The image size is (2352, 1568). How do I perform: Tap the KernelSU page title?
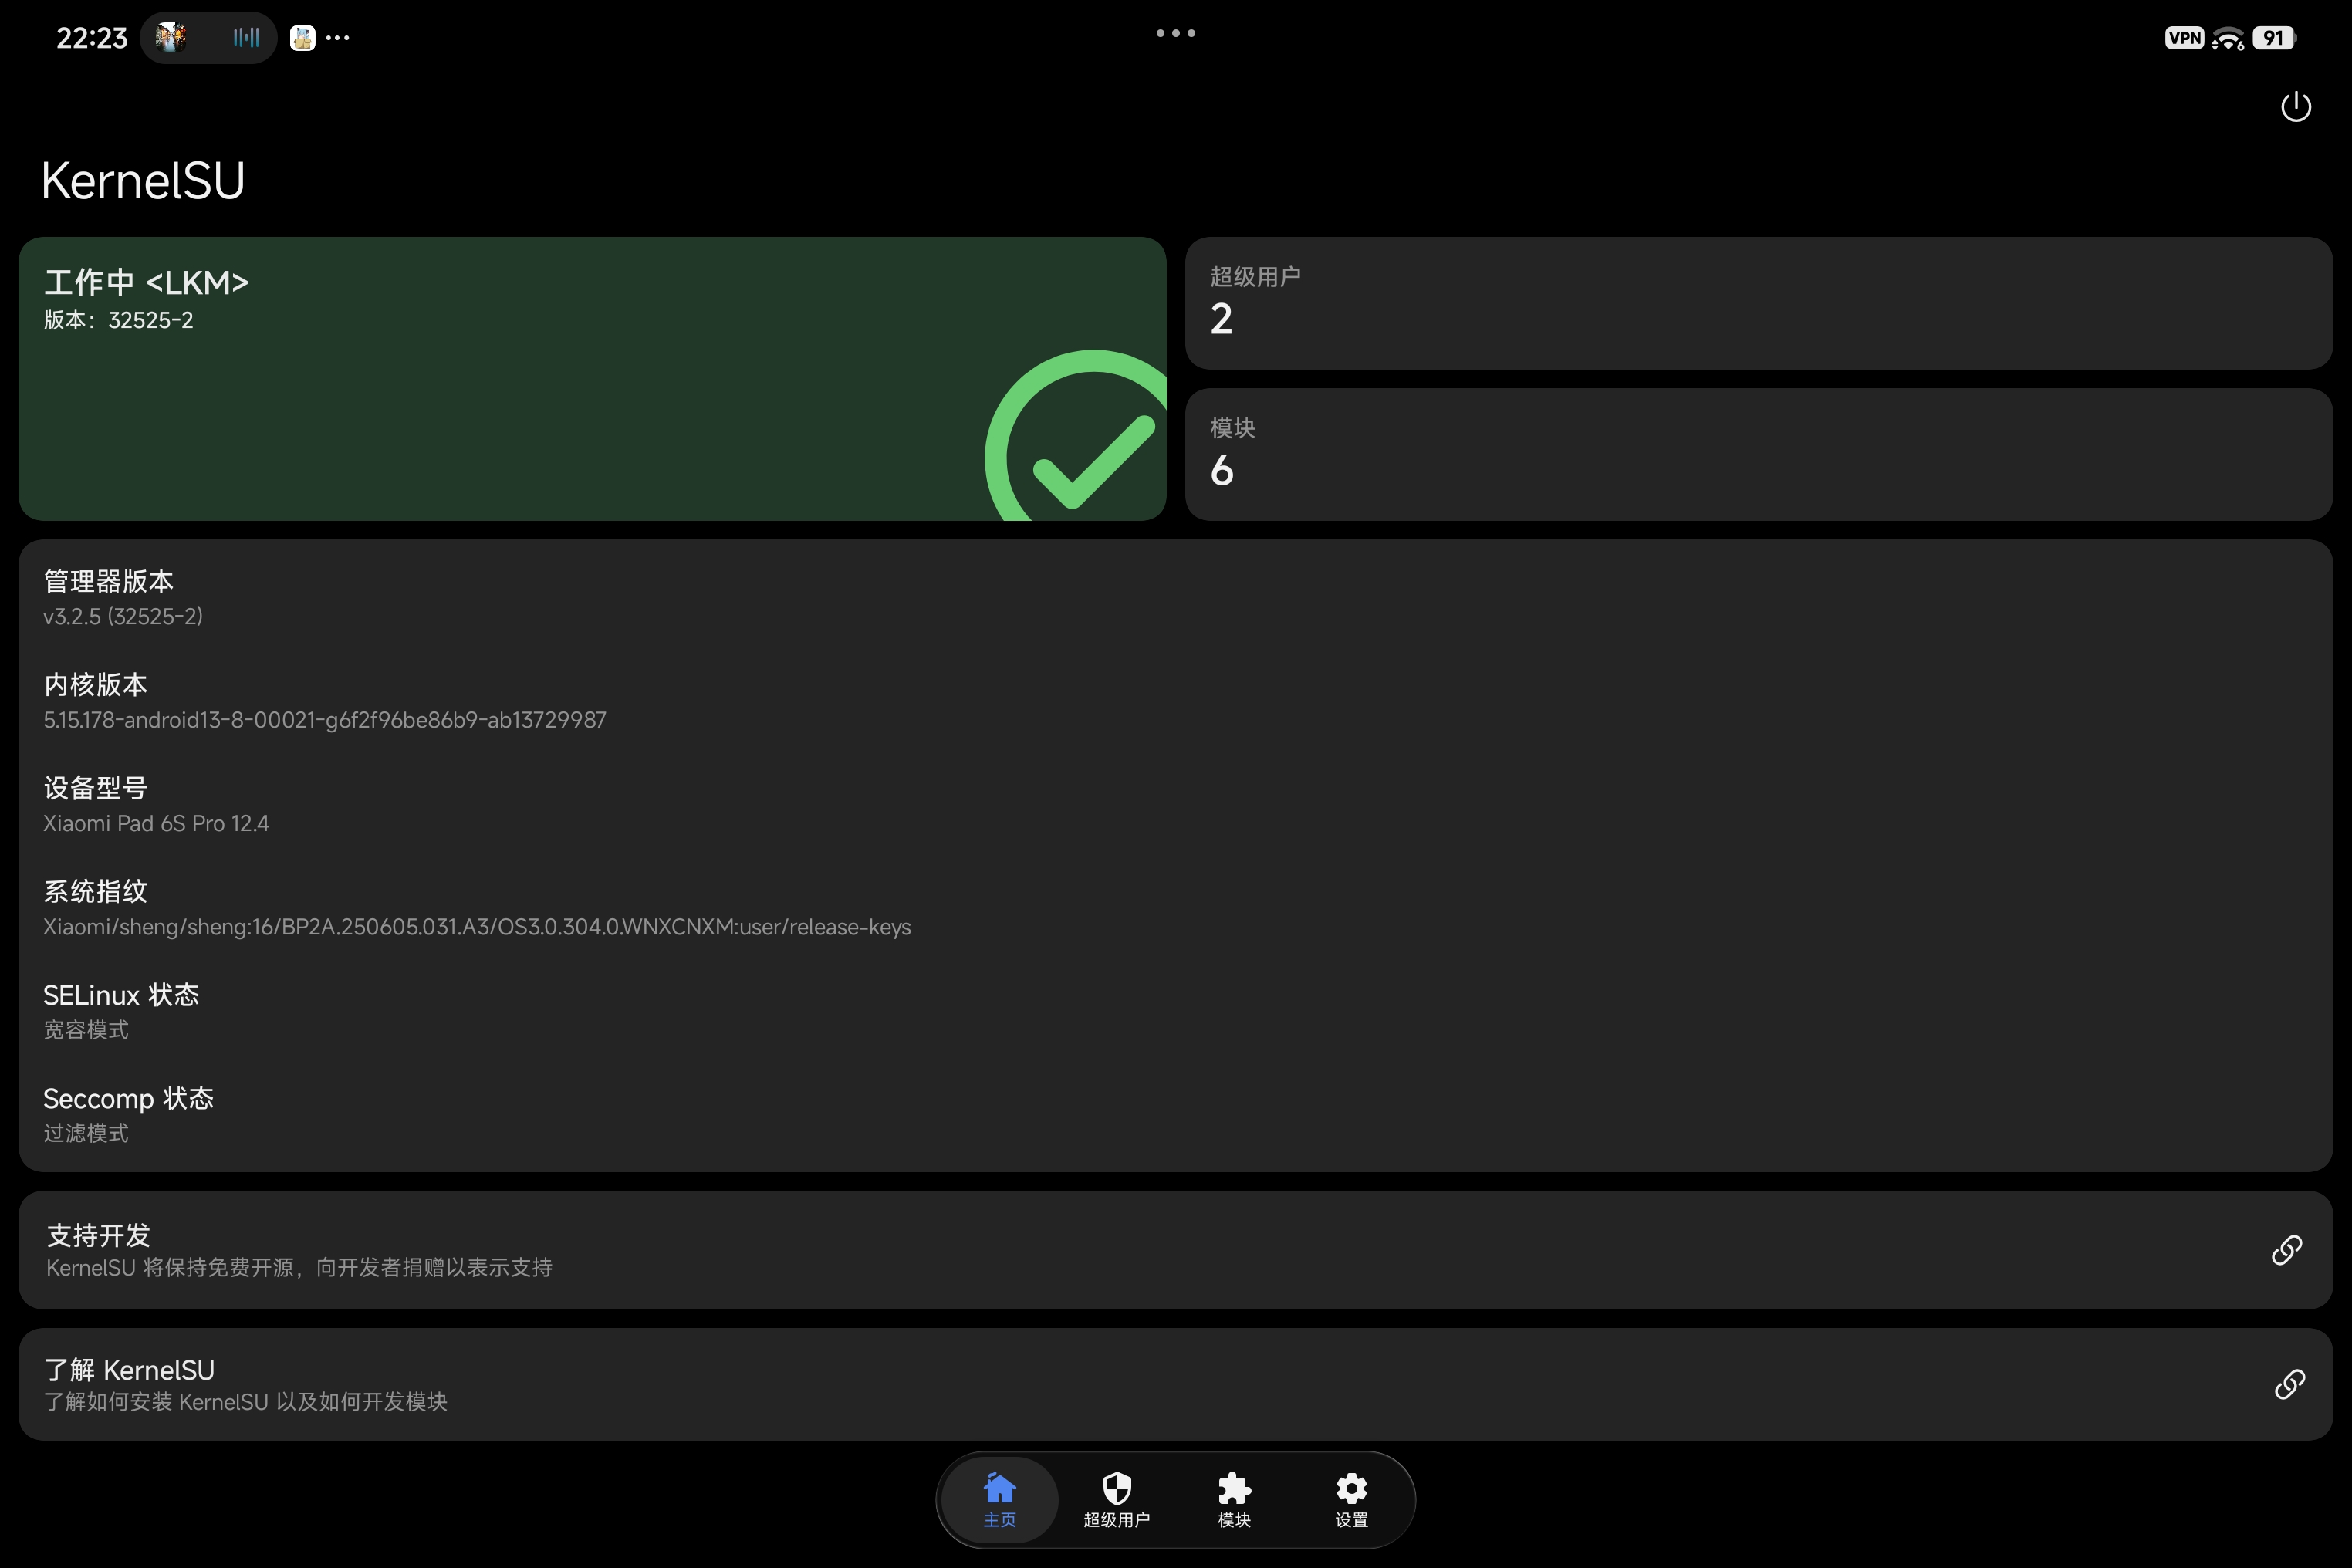point(143,181)
